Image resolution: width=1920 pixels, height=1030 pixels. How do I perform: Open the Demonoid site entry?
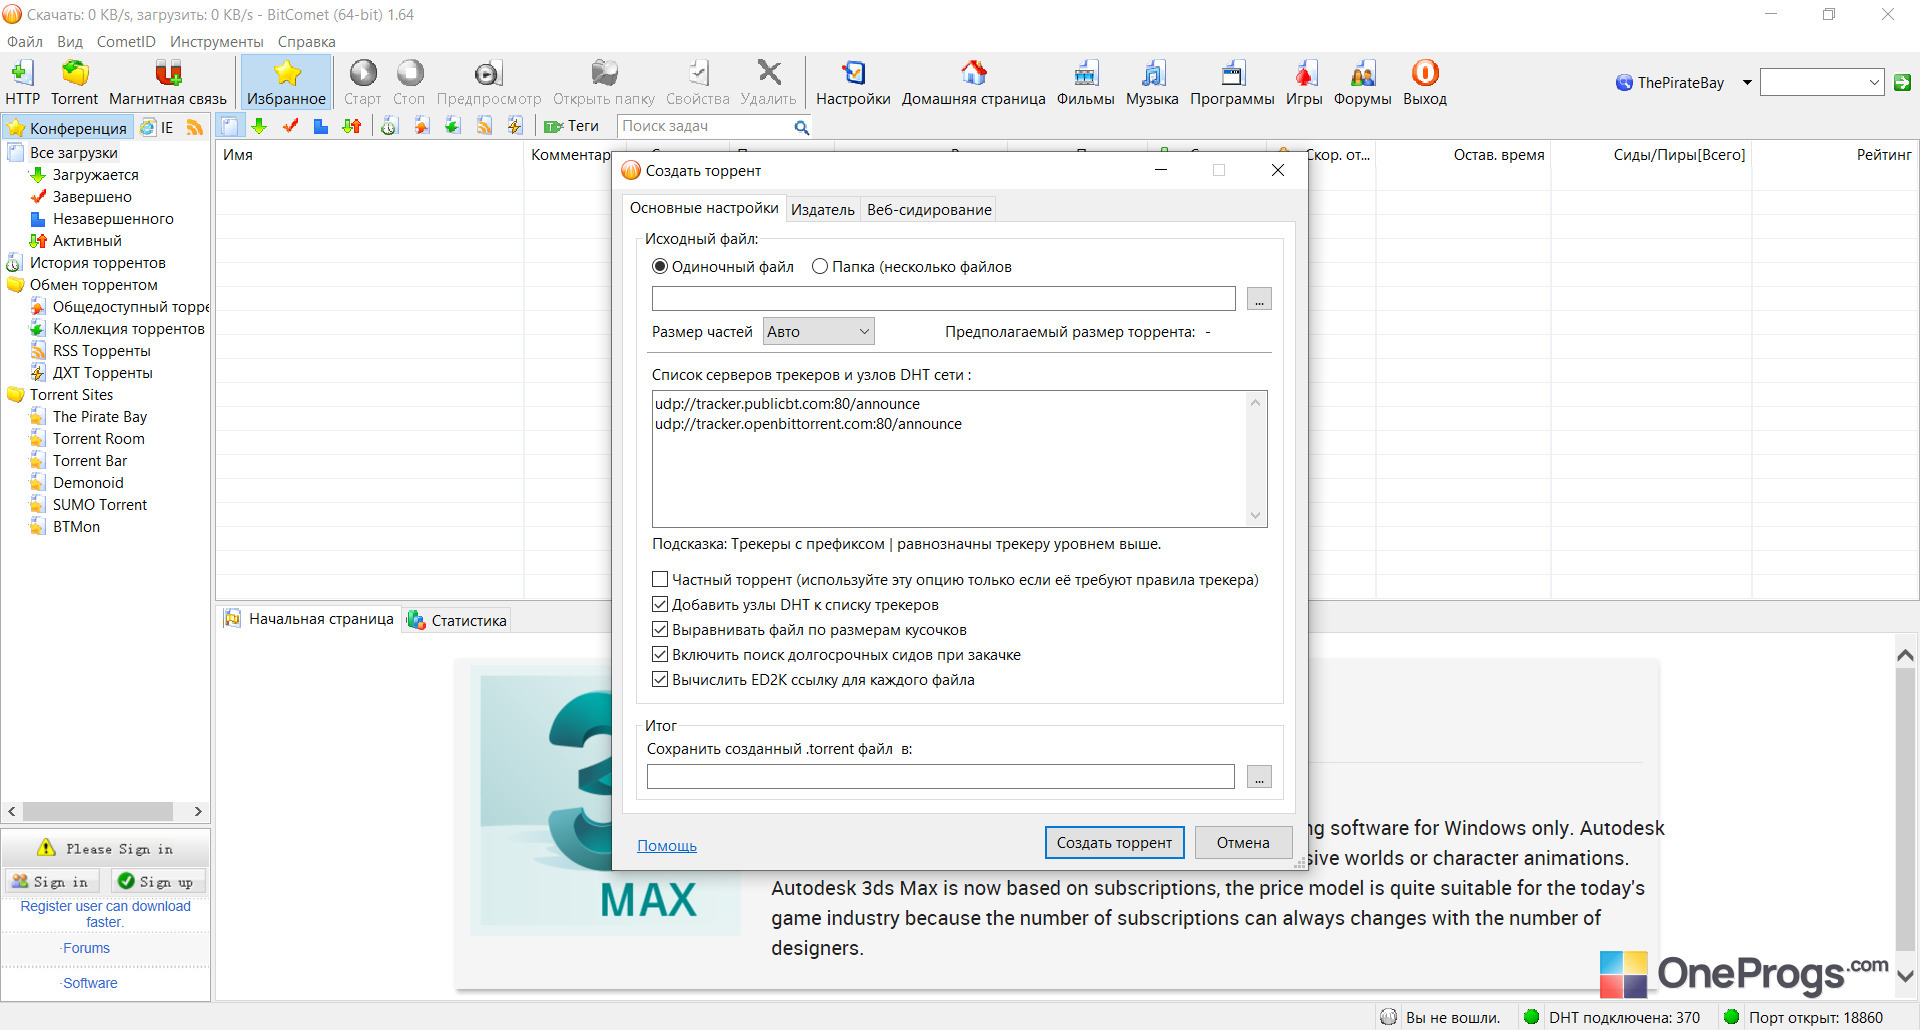(x=88, y=483)
